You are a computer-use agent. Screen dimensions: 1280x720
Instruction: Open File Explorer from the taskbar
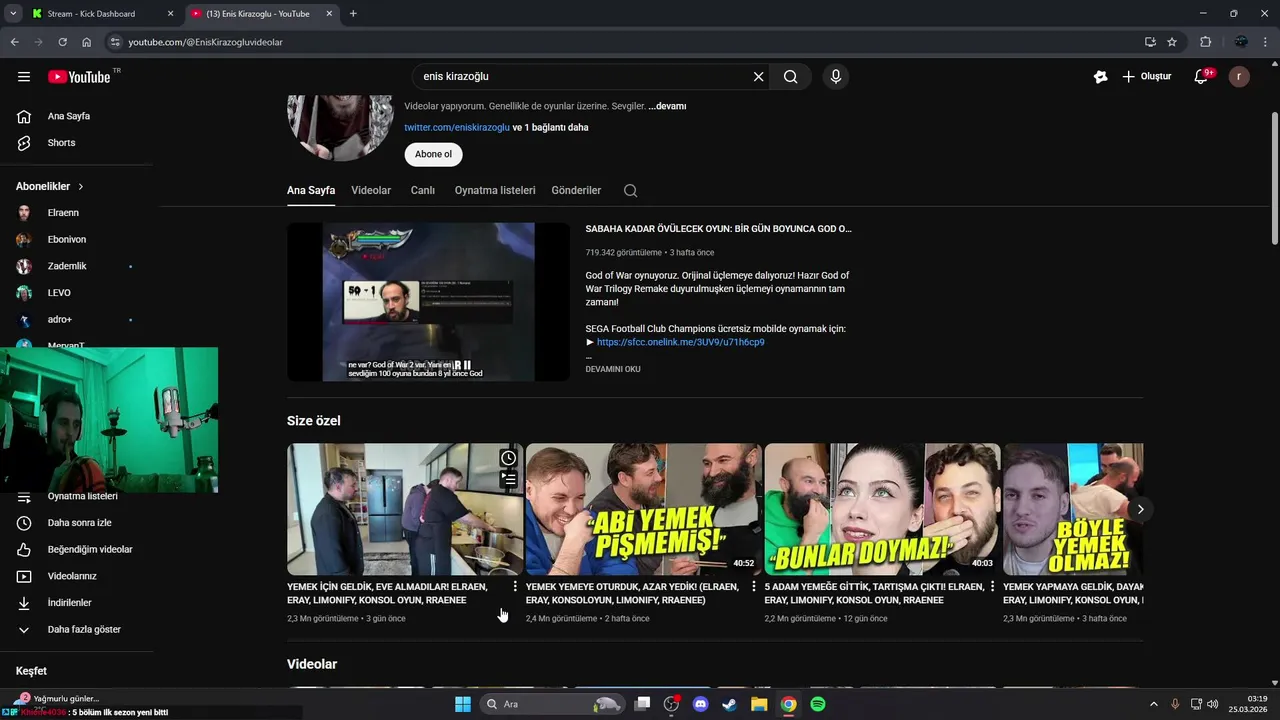click(x=759, y=704)
